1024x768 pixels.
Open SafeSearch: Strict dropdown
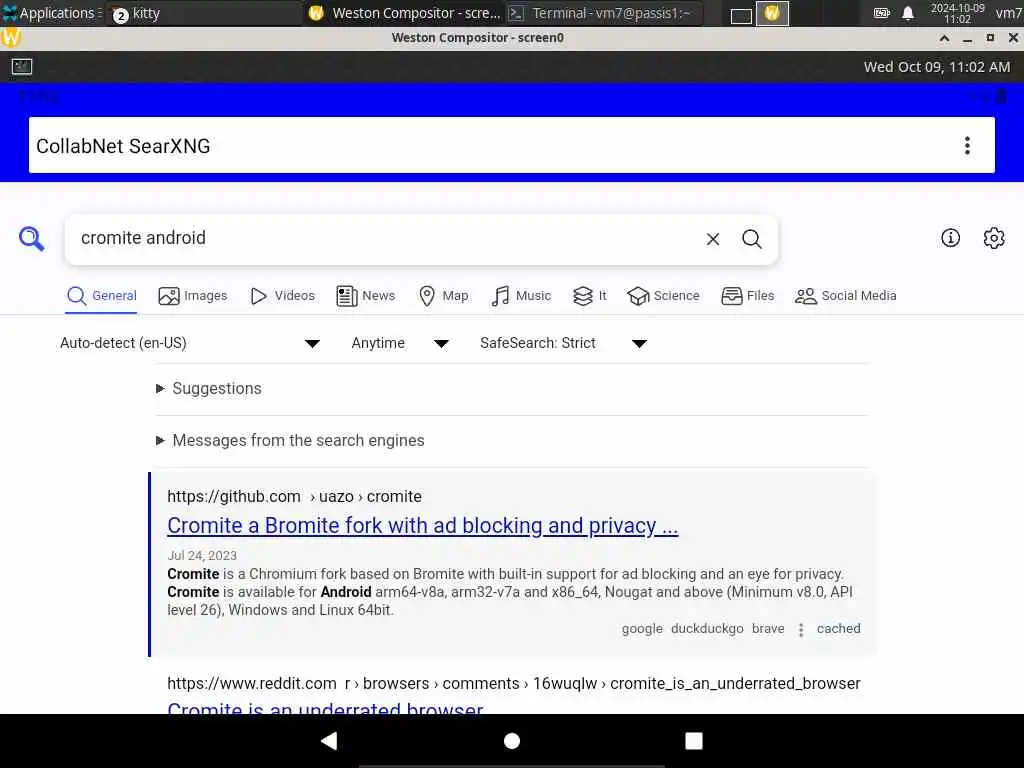tap(563, 344)
